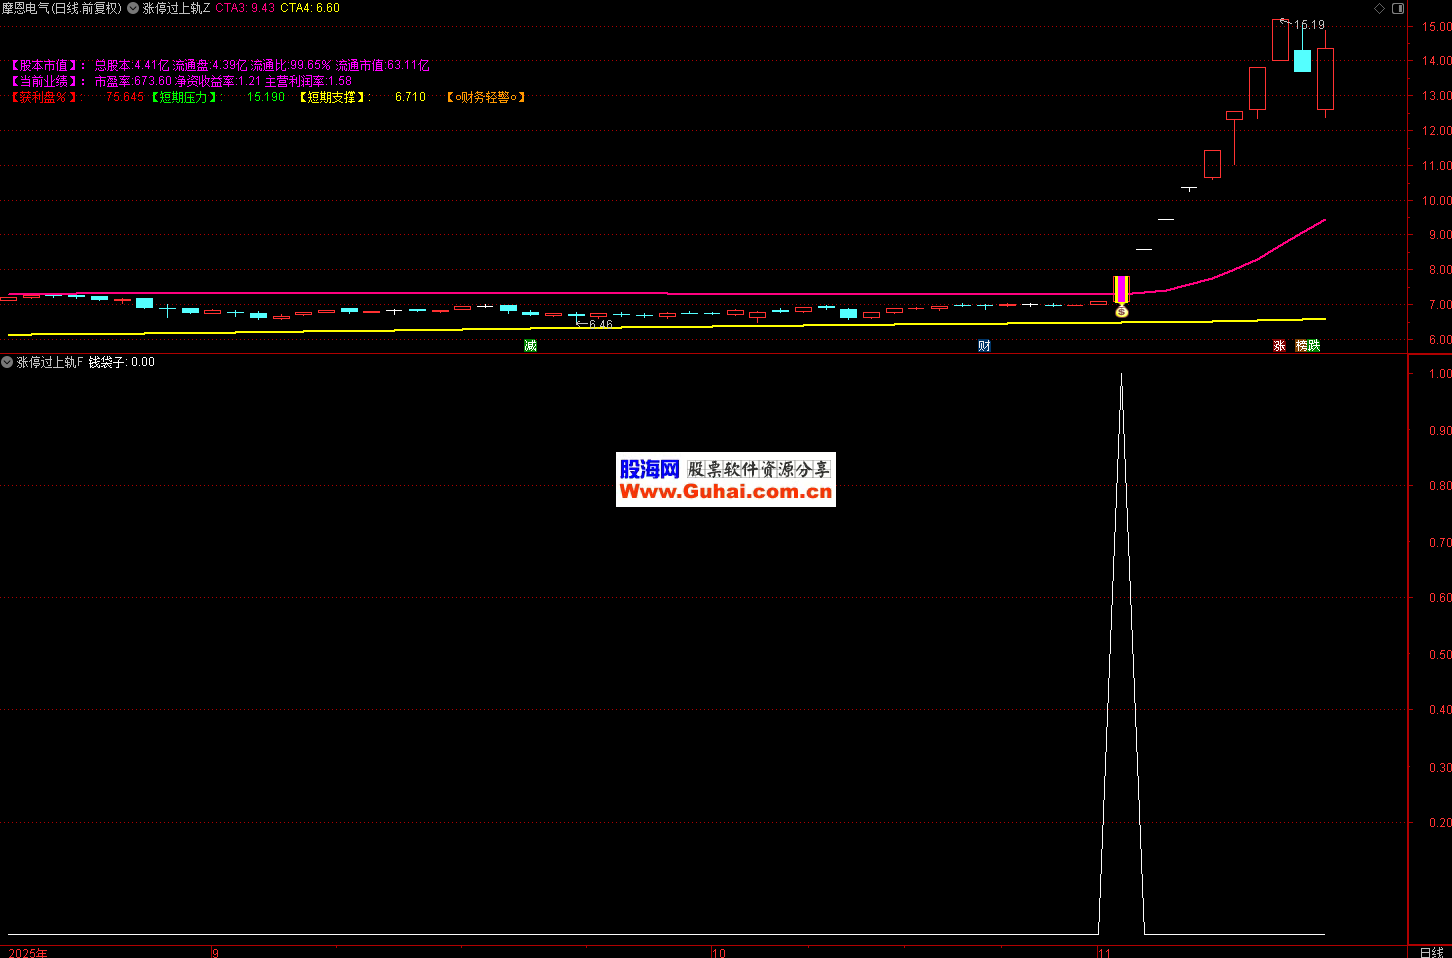Click the month 10 marker on time axis
This screenshot has height=958, width=1452.
tap(719, 953)
